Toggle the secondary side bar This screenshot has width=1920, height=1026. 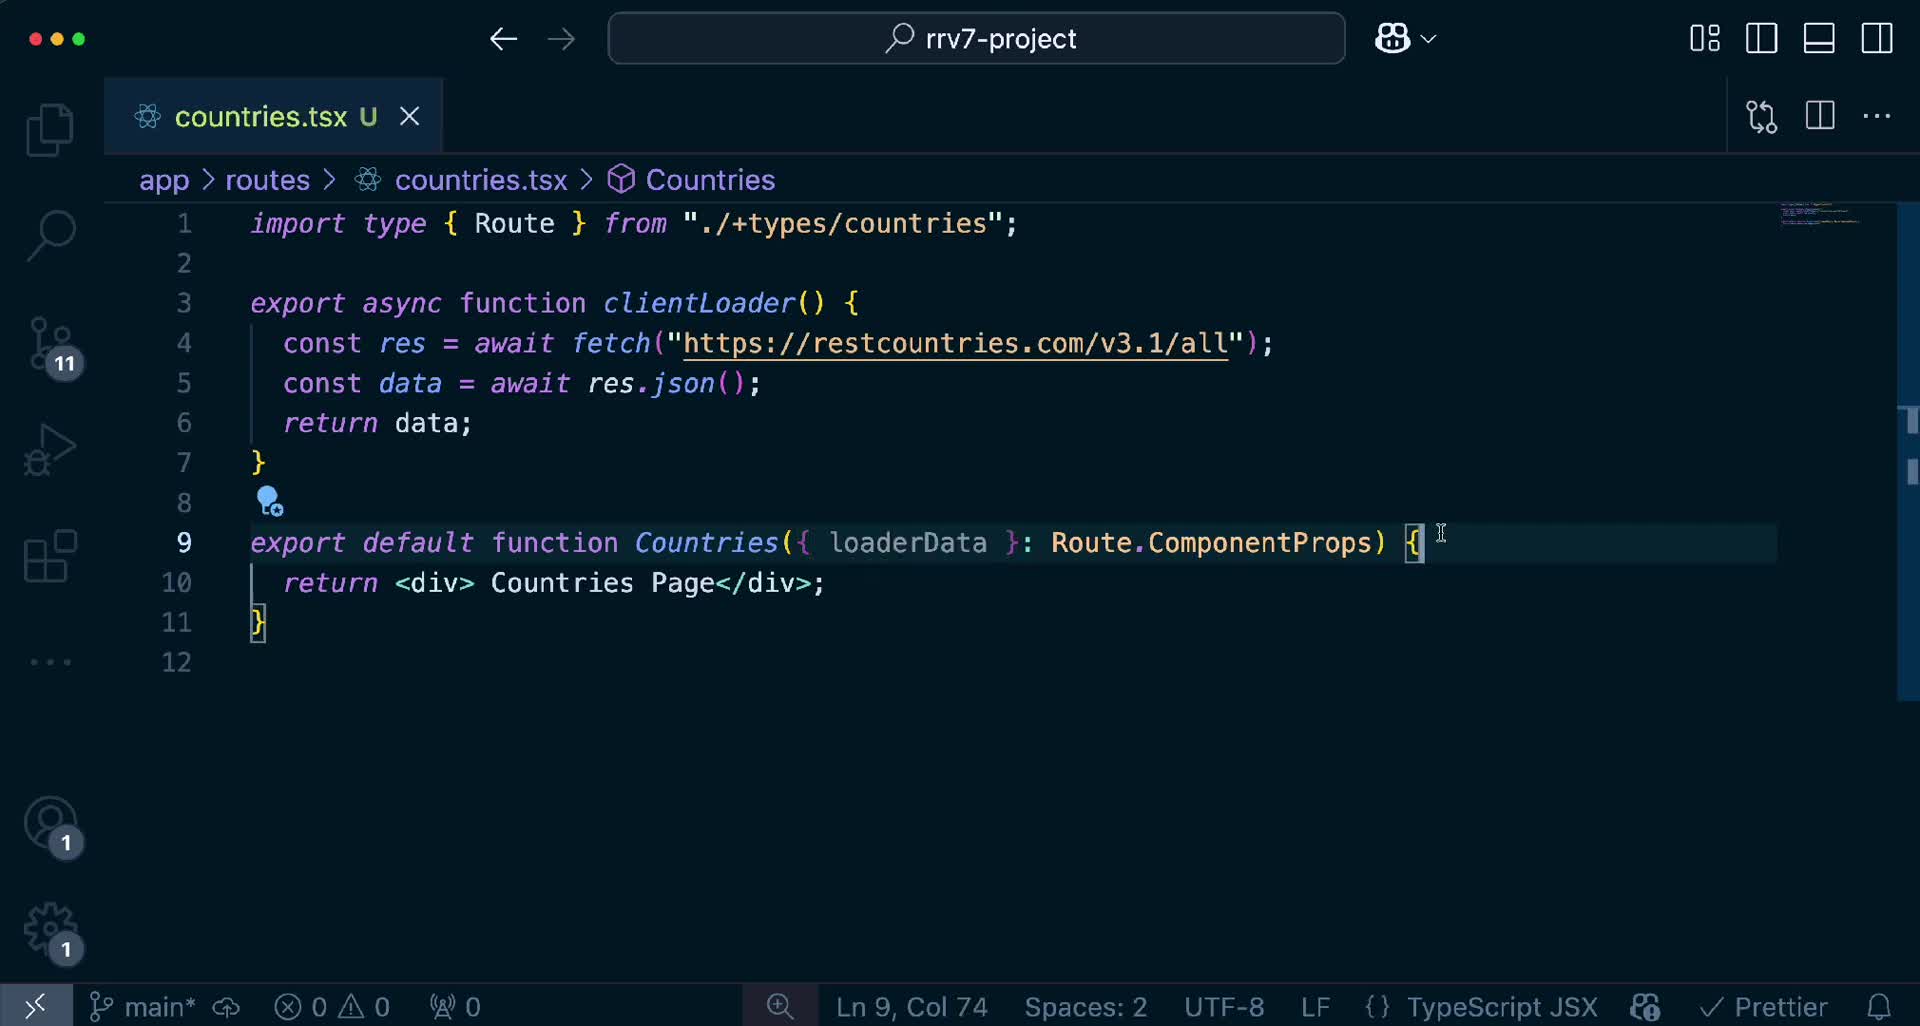pos(1877,39)
